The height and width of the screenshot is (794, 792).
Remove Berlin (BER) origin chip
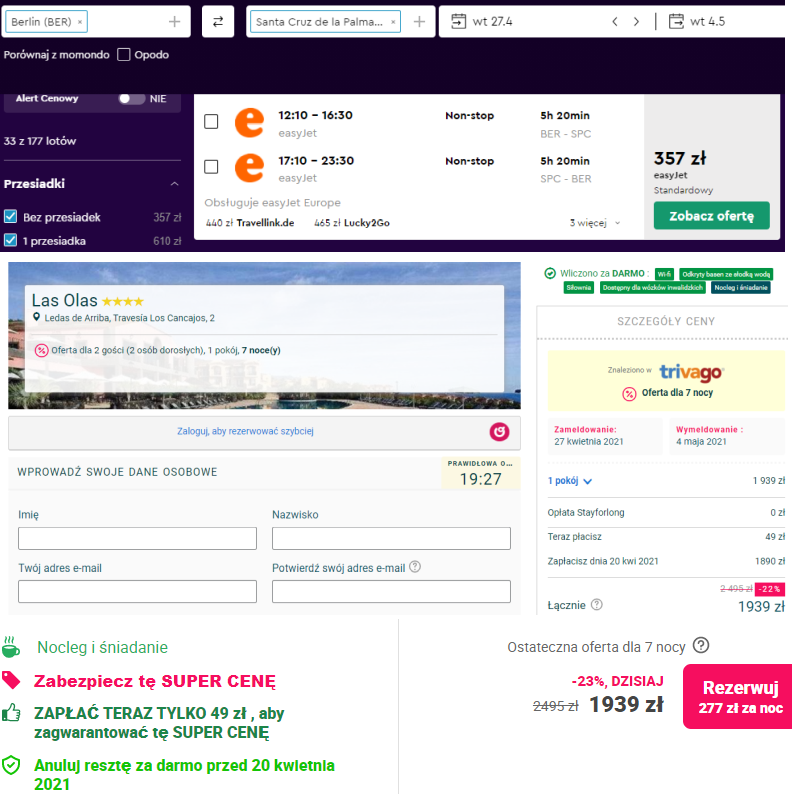click(80, 22)
